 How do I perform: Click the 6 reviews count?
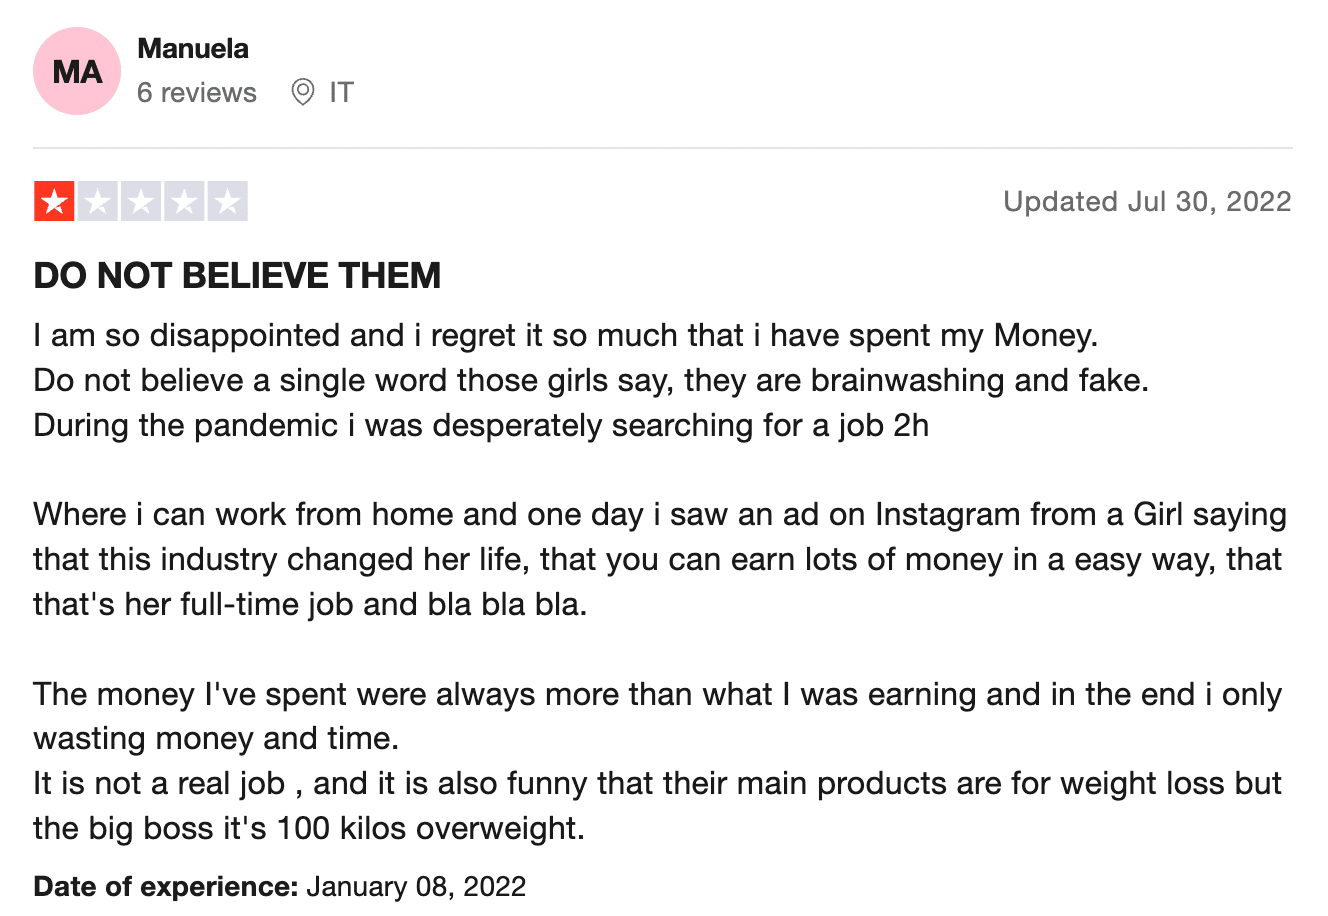coord(197,93)
